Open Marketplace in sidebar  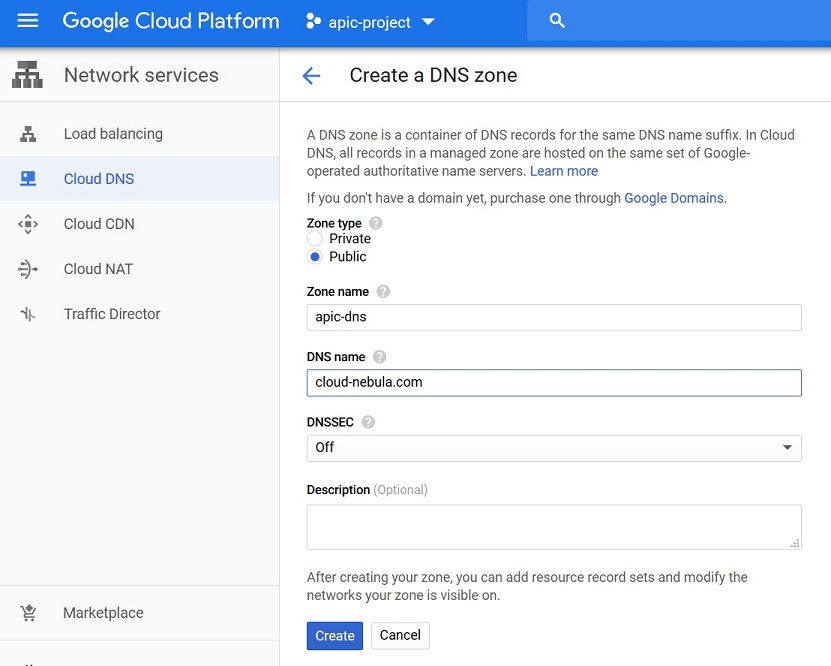139,613
